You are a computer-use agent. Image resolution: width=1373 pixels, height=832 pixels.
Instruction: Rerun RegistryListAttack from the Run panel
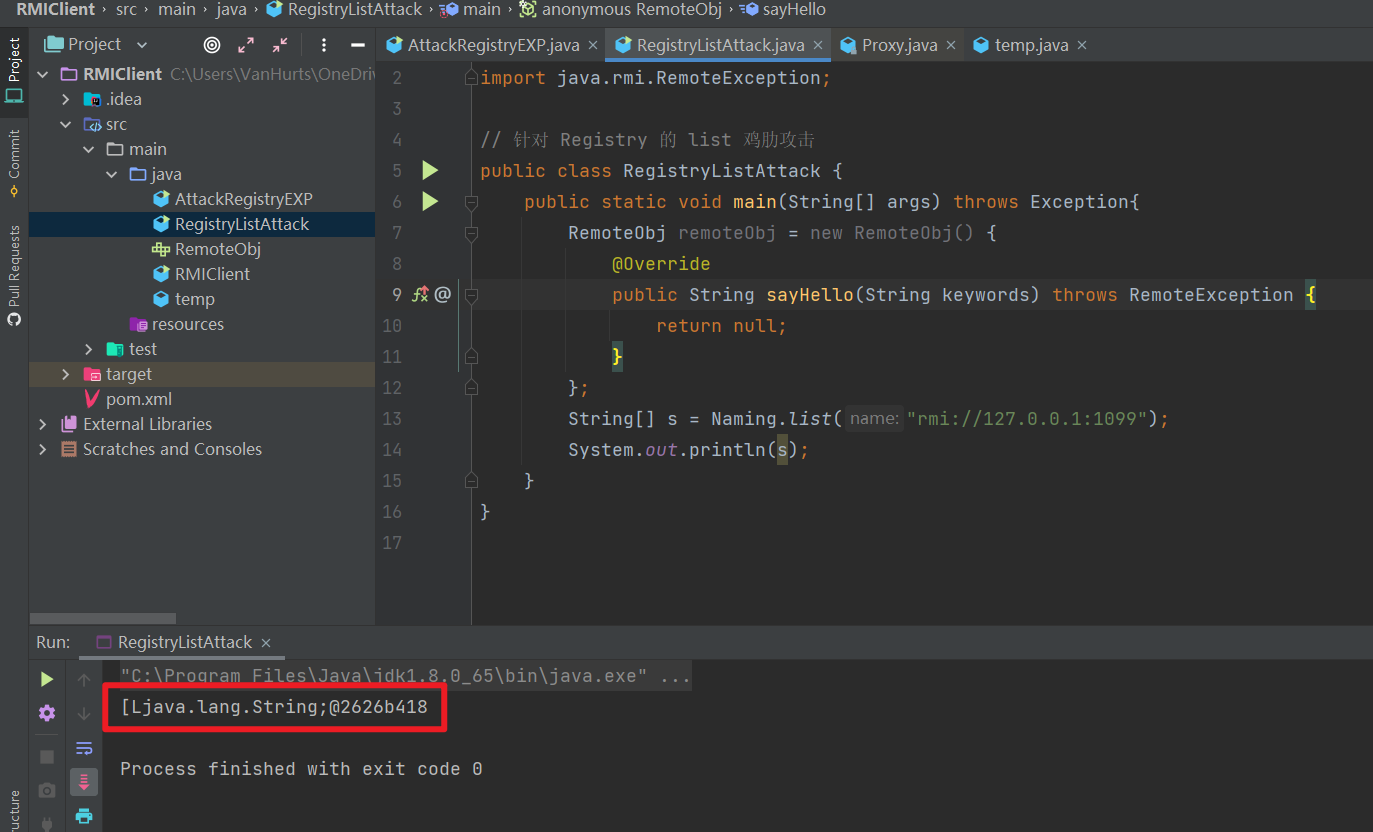coord(47,680)
